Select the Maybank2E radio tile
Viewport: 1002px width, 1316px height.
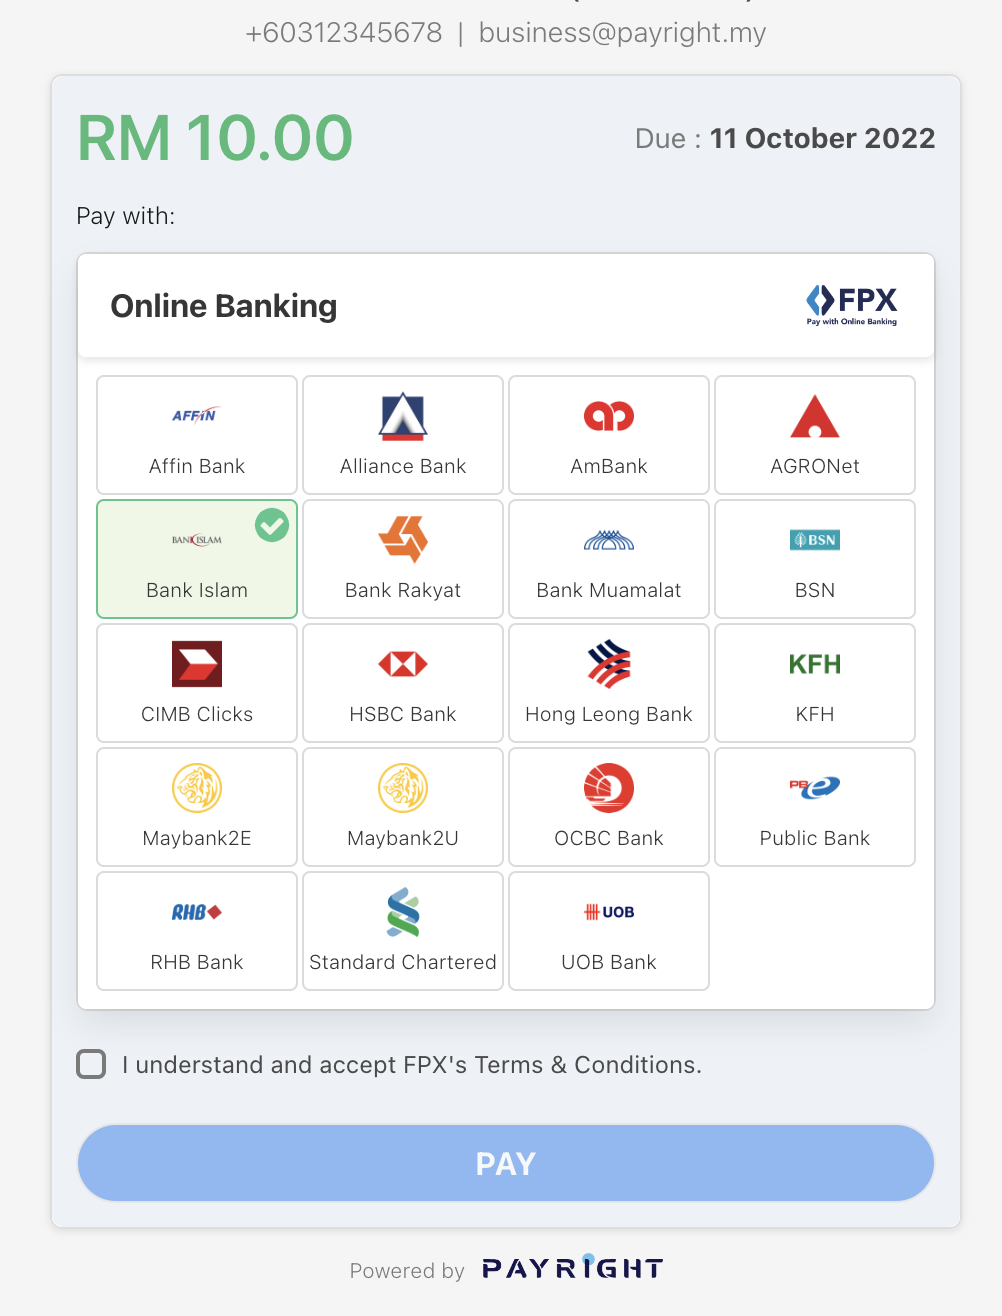click(x=196, y=806)
